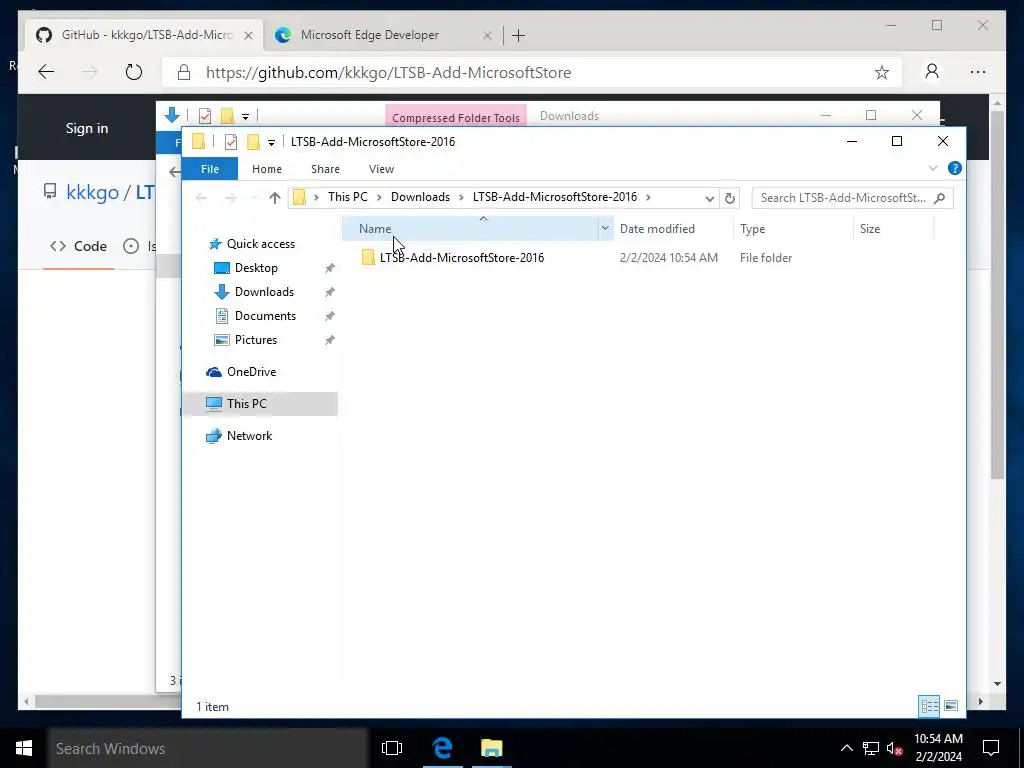The width and height of the screenshot is (1024, 768).
Task: Switch to Large icons view layout
Action: (951, 706)
